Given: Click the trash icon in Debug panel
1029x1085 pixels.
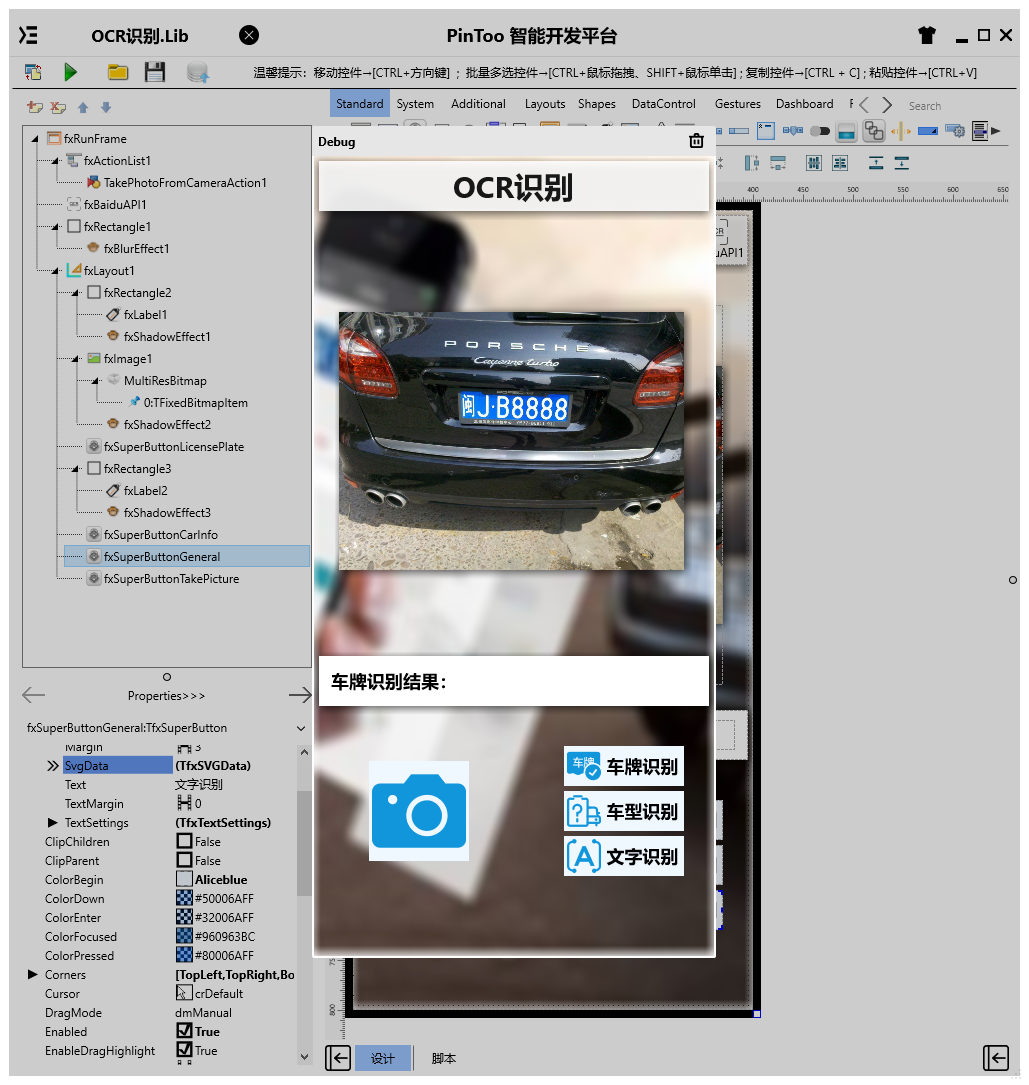Looking at the screenshot, I should pyautogui.click(x=696, y=141).
